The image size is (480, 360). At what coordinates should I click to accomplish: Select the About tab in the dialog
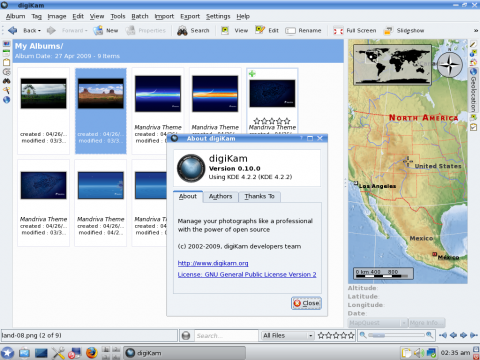click(x=188, y=196)
